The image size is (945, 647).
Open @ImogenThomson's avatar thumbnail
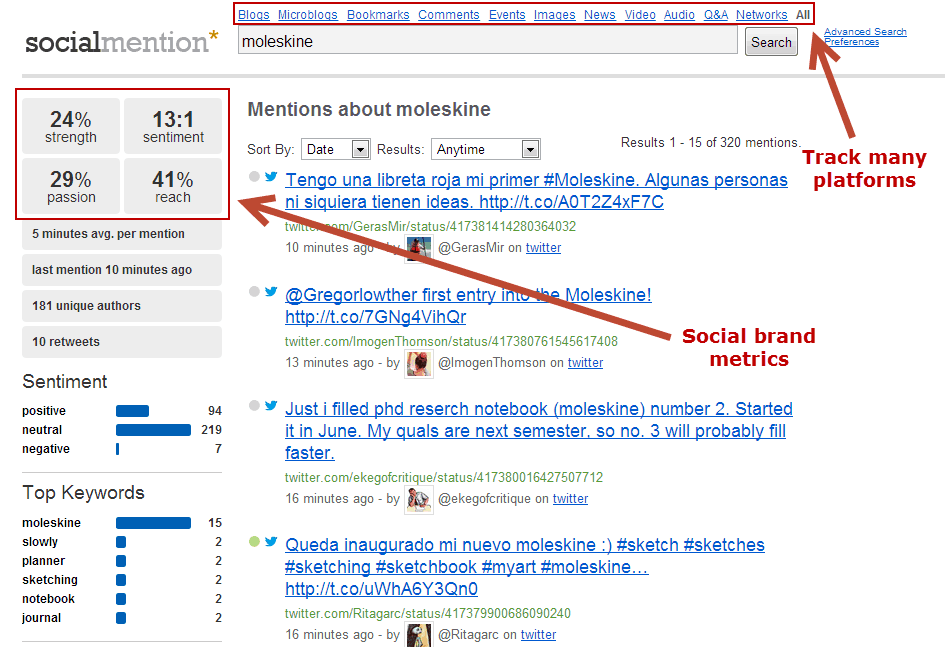coord(419,364)
